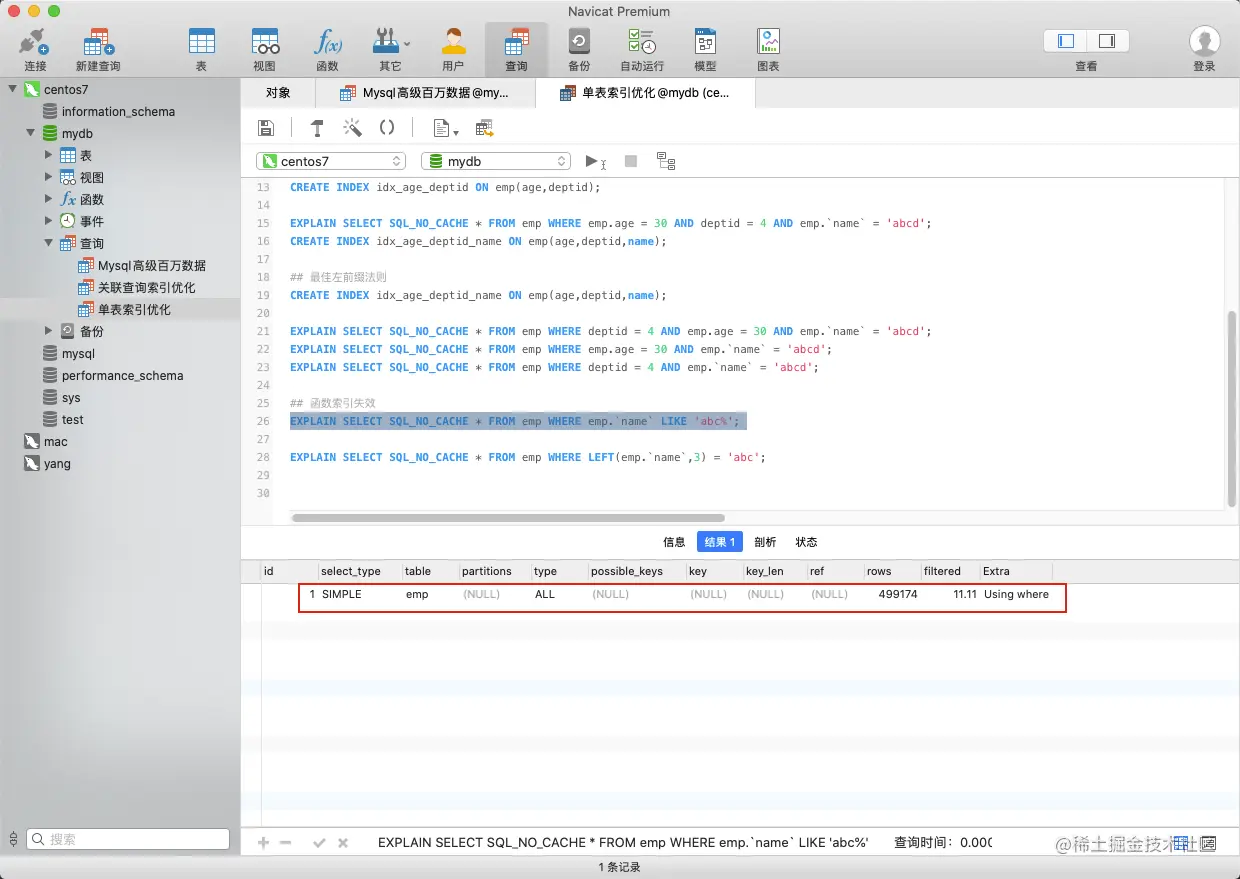1240x879 pixels.
Task: Select performance_schema database
Action: (x=122, y=375)
